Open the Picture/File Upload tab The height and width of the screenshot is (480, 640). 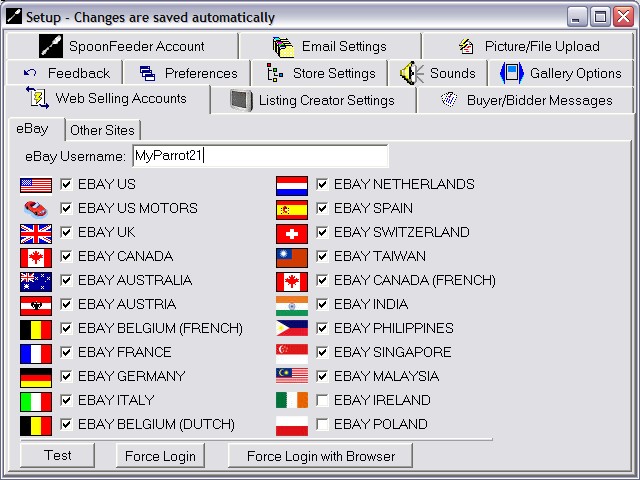pyautogui.click(x=528, y=46)
